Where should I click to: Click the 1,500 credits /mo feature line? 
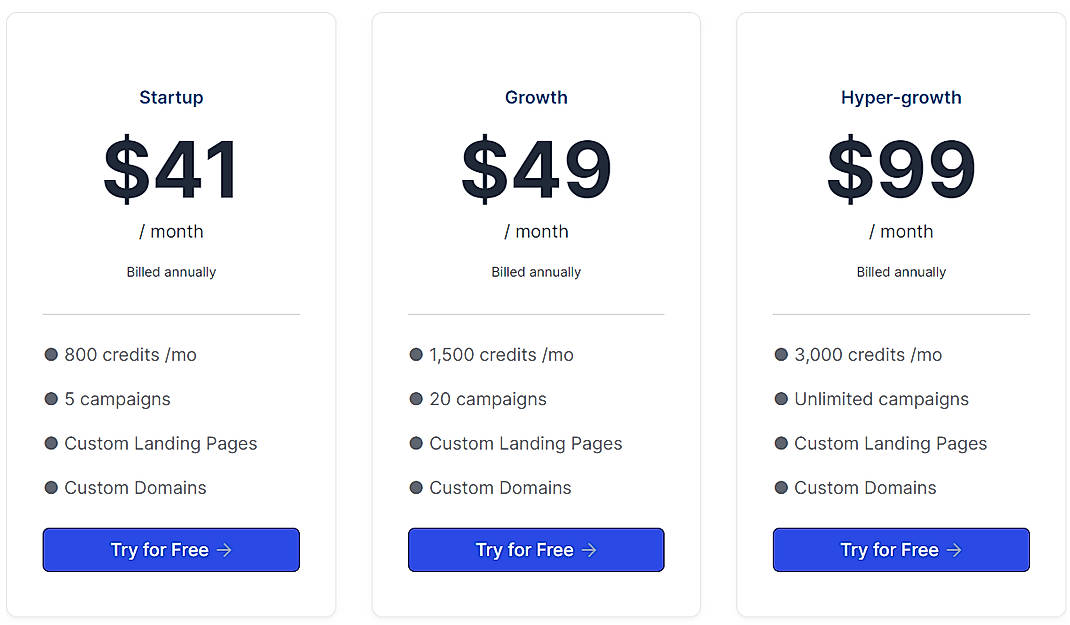(x=502, y=354)
